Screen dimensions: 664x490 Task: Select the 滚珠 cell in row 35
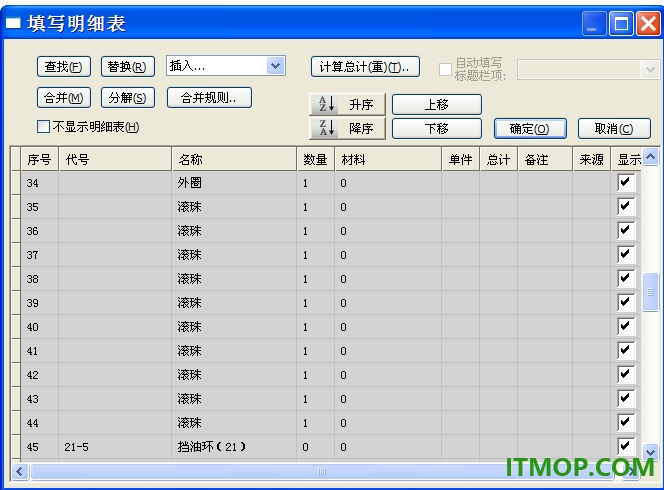coord(234,207)
